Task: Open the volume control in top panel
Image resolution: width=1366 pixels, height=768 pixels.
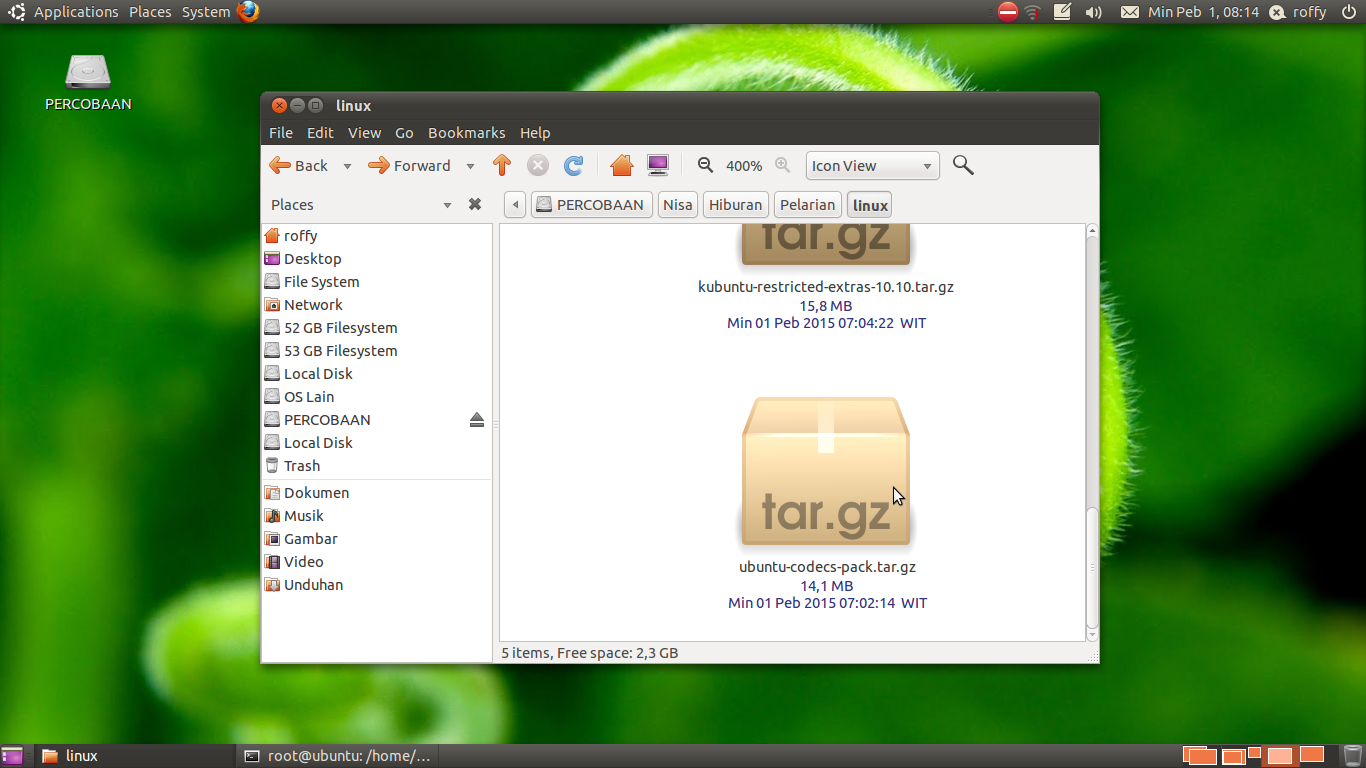Action: [1094, 12]
